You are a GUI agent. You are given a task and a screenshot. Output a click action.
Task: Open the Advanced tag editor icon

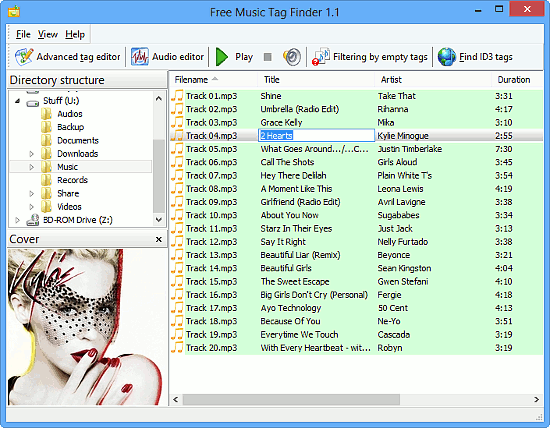point(24,56)
